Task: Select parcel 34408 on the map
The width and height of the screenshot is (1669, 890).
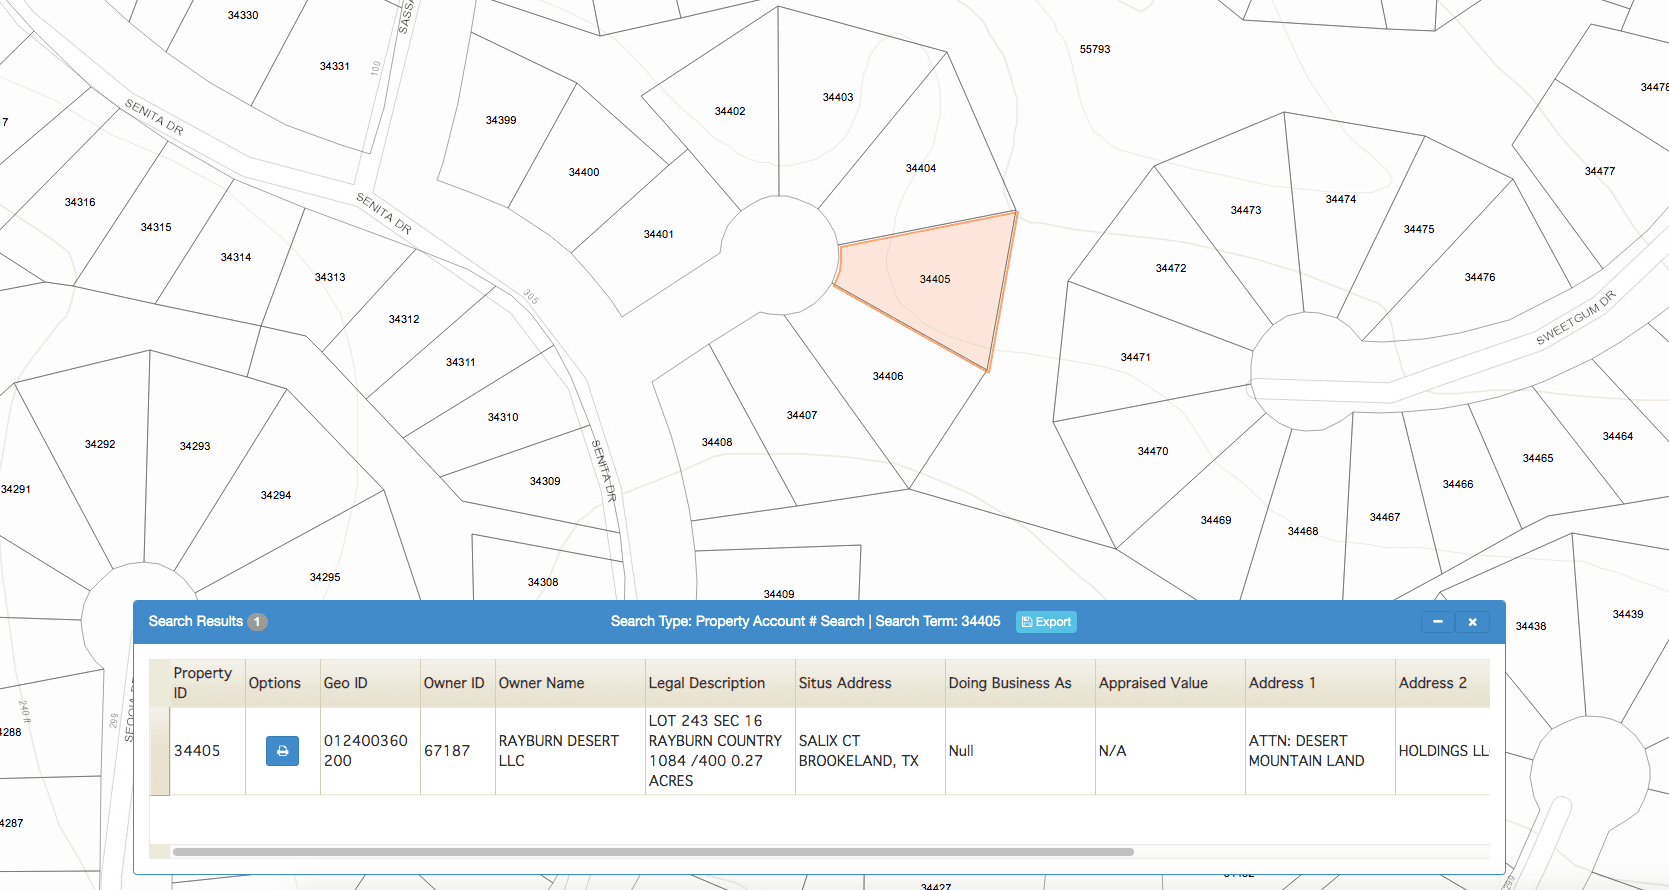Action: coord(717,442)
